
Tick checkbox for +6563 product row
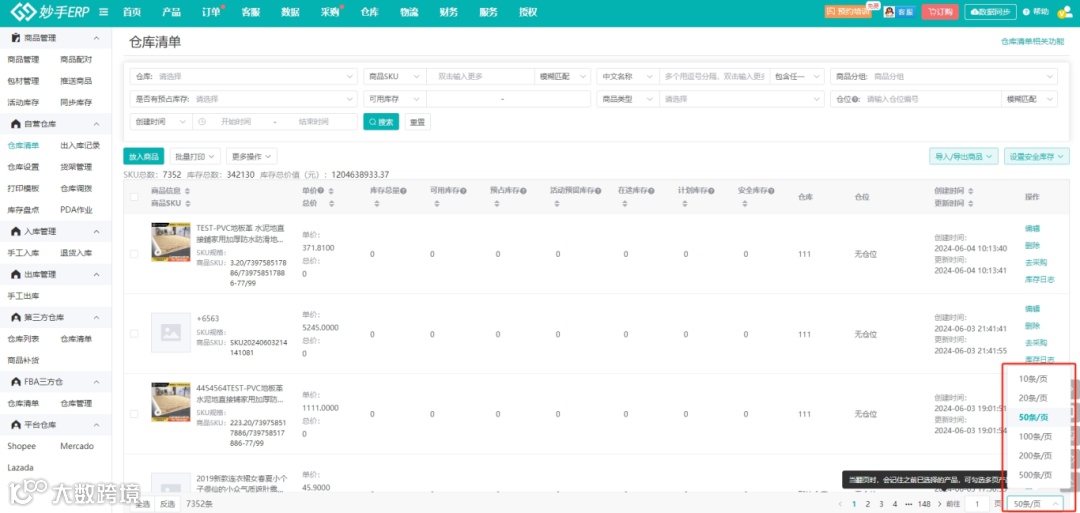[x=134, y=334]
